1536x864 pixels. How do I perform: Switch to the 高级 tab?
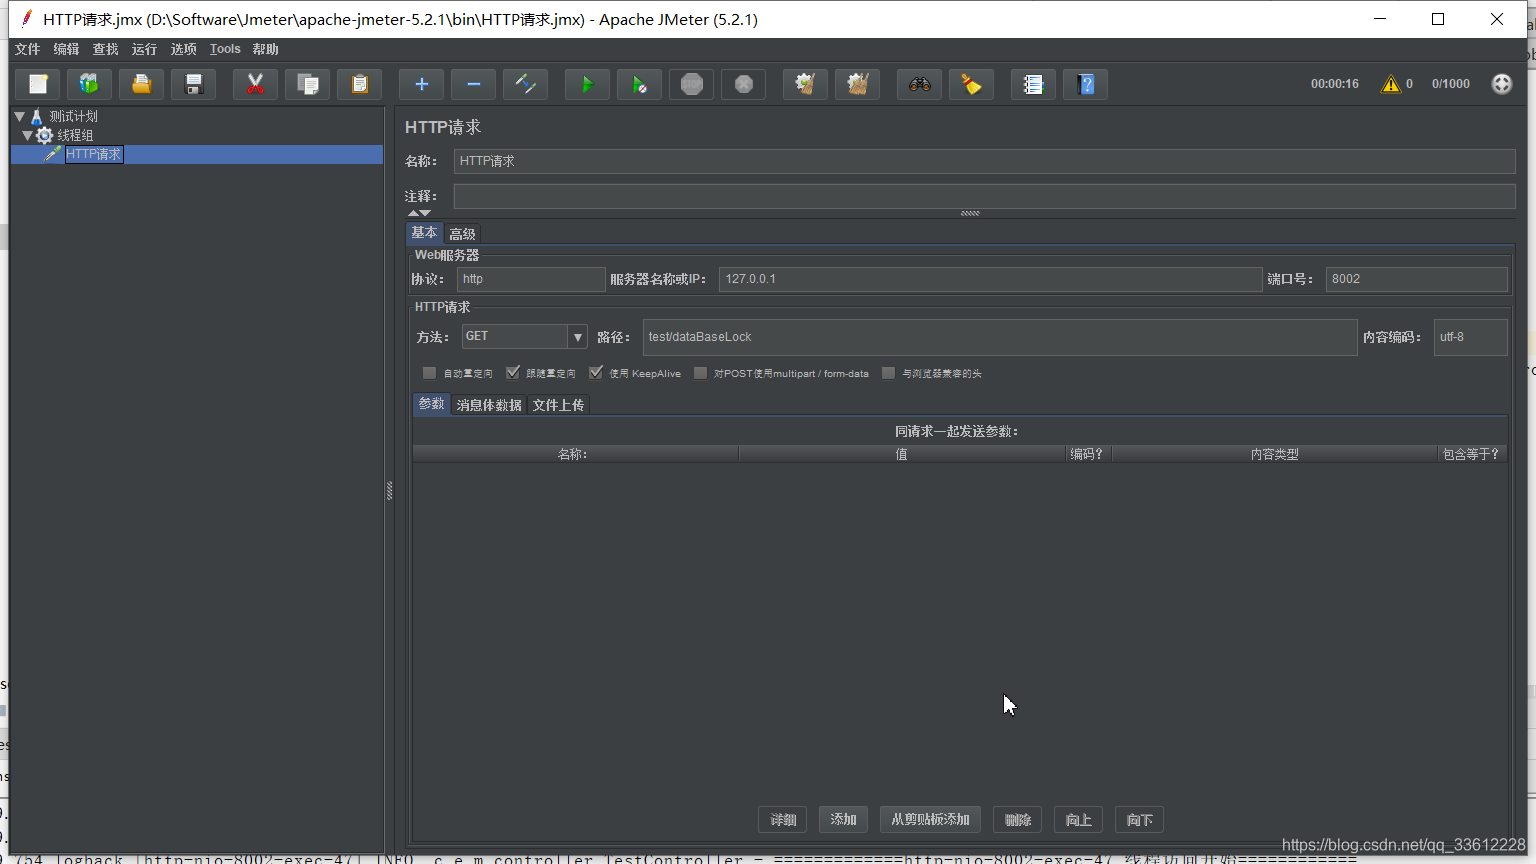click(x=462, y=234)
